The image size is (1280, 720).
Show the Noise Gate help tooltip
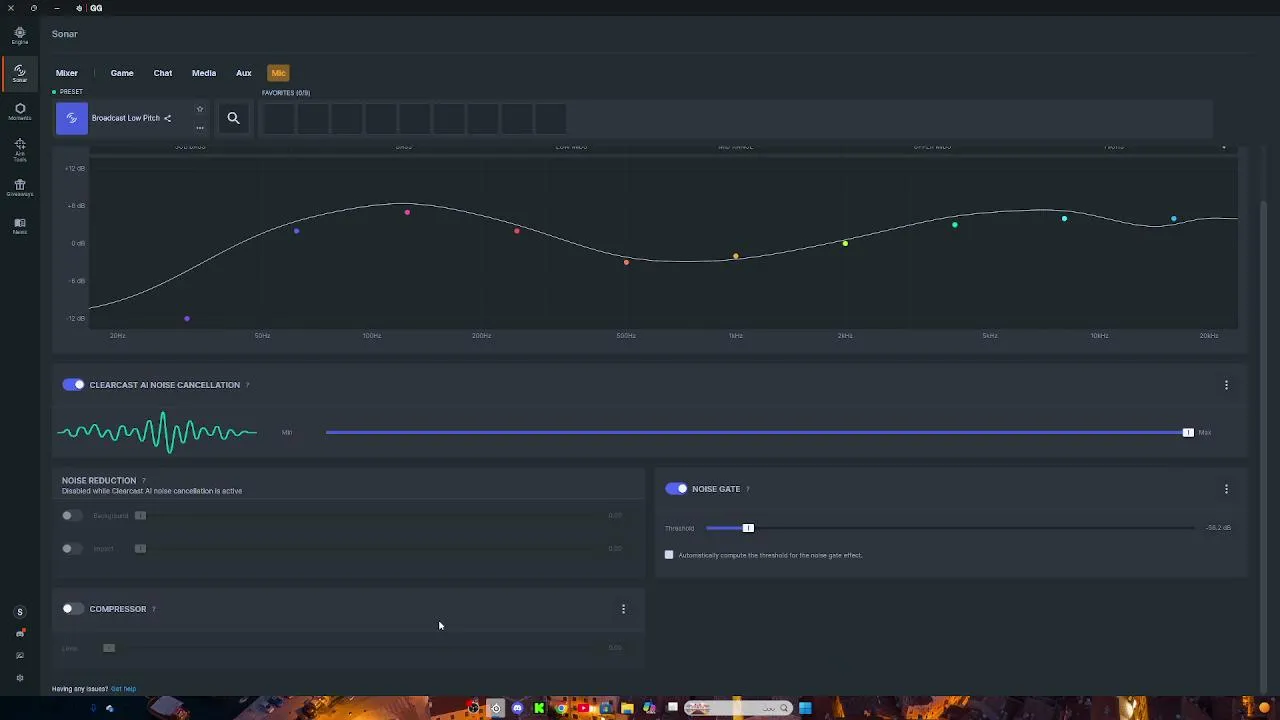(x=747, y=489)
